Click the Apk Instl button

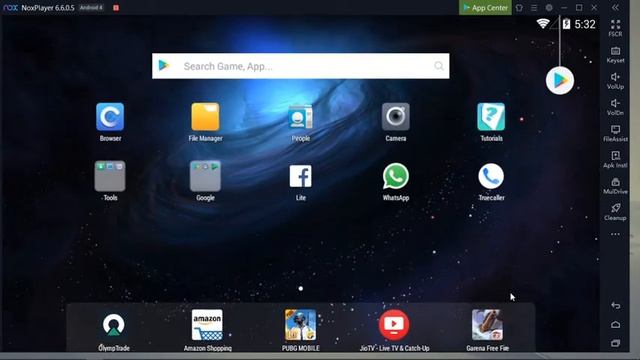pos(616,160)
